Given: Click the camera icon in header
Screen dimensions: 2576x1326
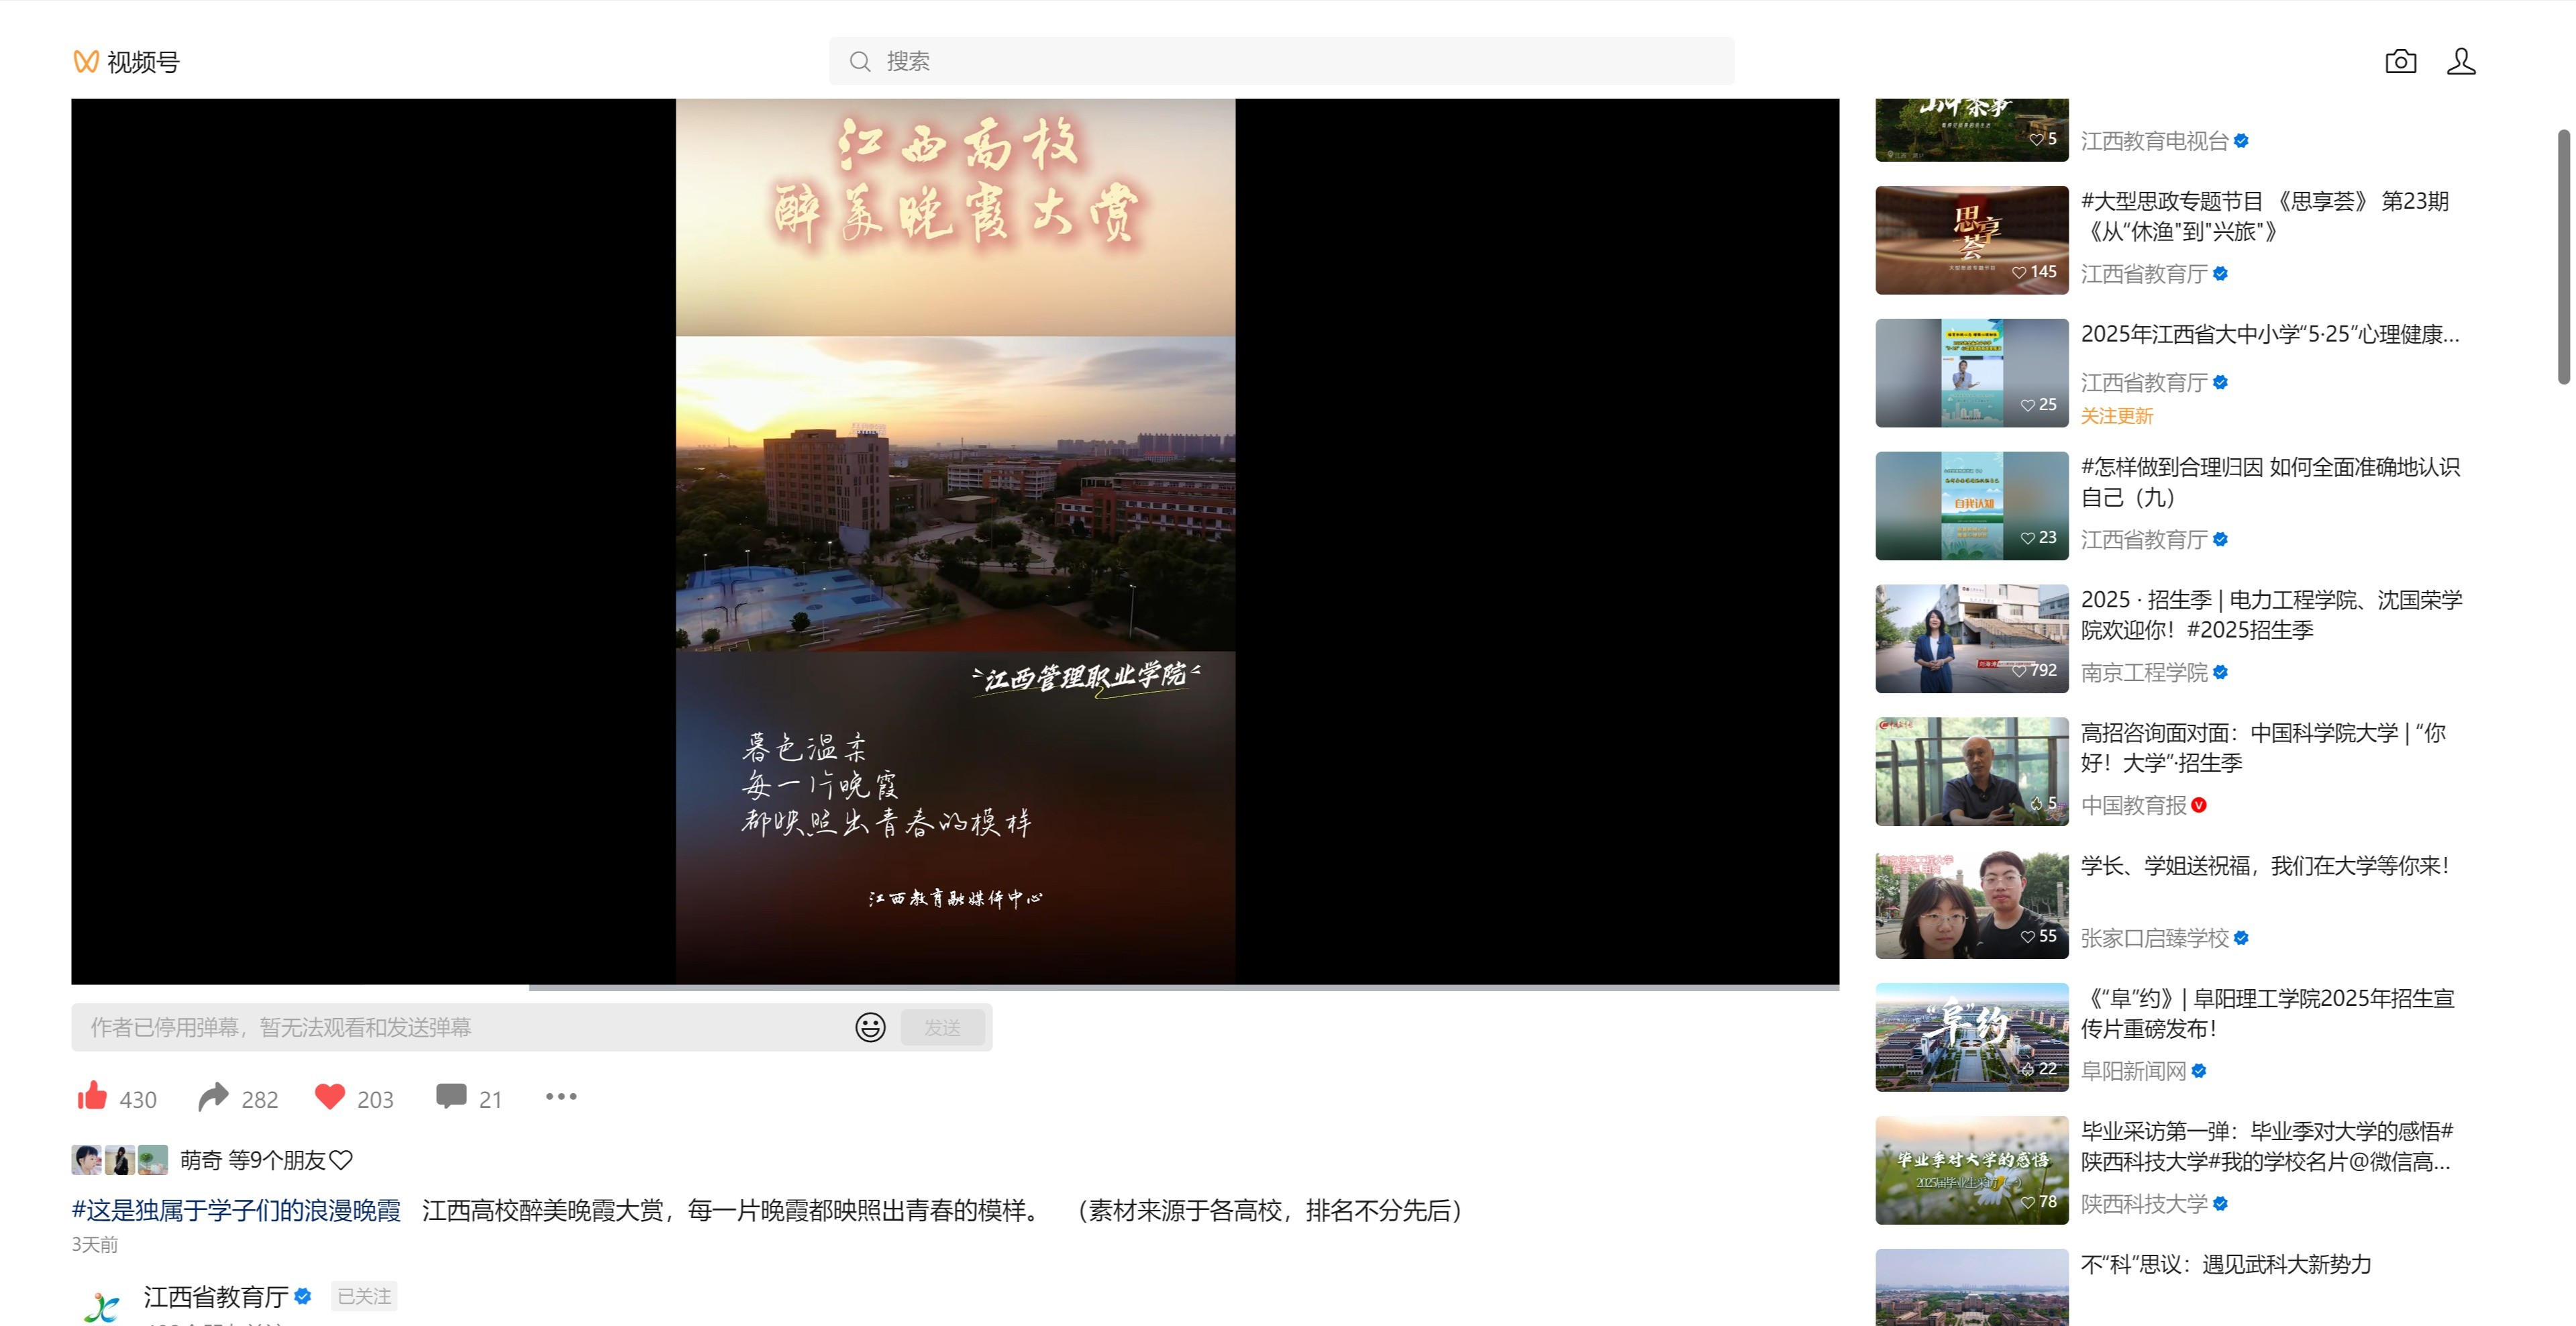Looking at the screenshot, I should pyautogui.click(x=2400, y=62).
